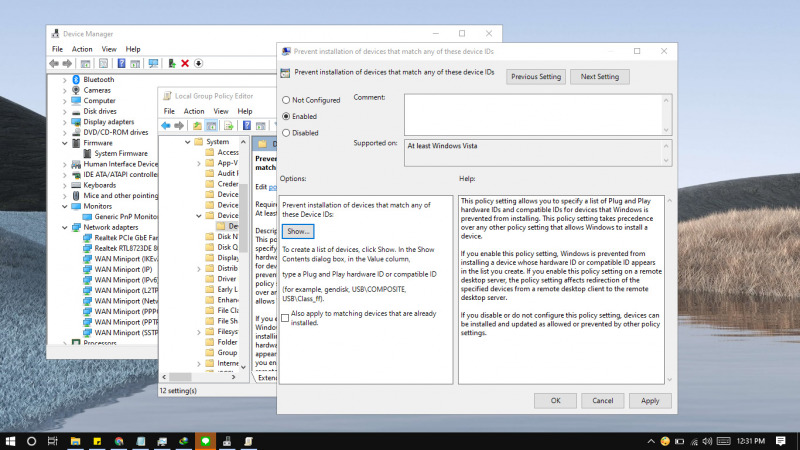This screenshot has width=800, height=450.
Task: Select Enabled radio button
Action: [x=286, y=116]
